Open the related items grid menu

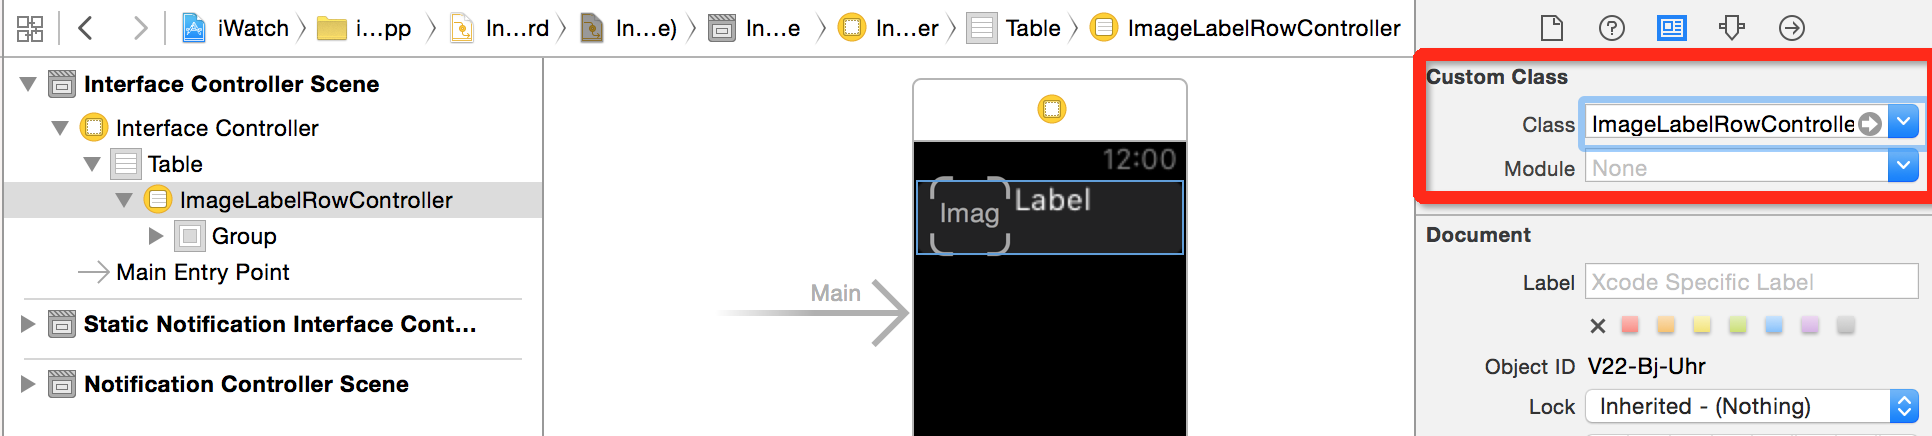click(x=30, y=28)
